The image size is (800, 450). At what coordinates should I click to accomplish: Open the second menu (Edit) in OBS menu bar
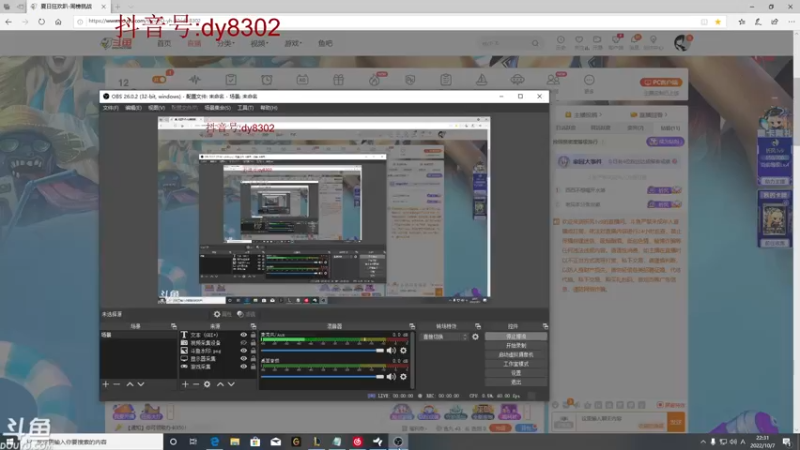tap(133, 108)
